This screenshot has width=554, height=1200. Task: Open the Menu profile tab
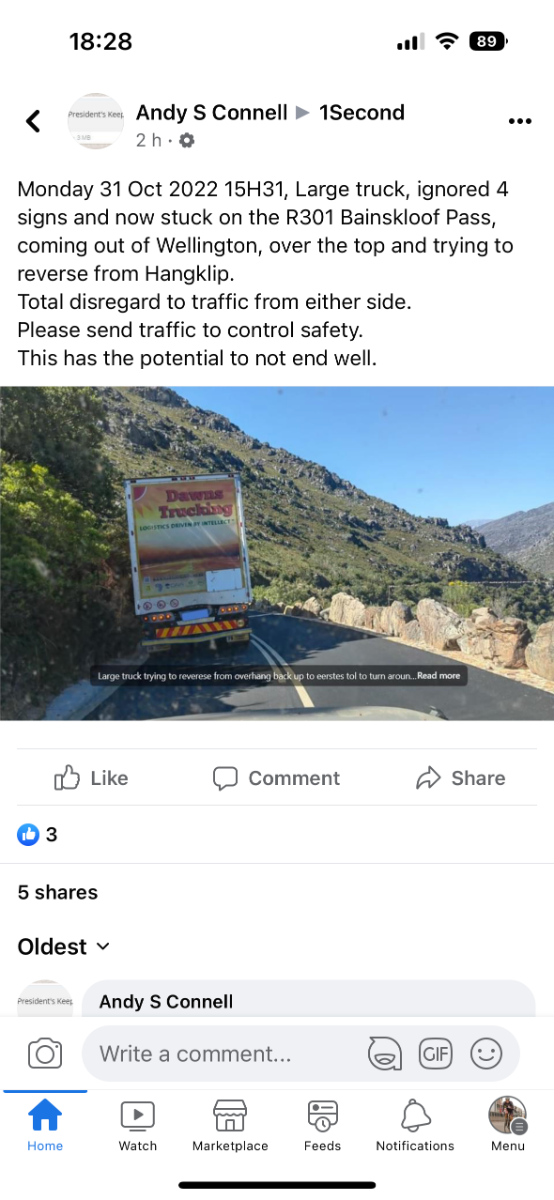(x=508, y=1124)
